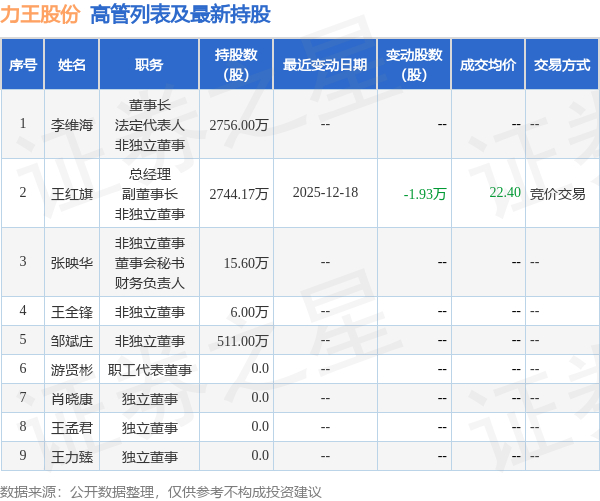600x501 pixels.
Task: Select the name 王孟君
Action: (x=72, y=428)
